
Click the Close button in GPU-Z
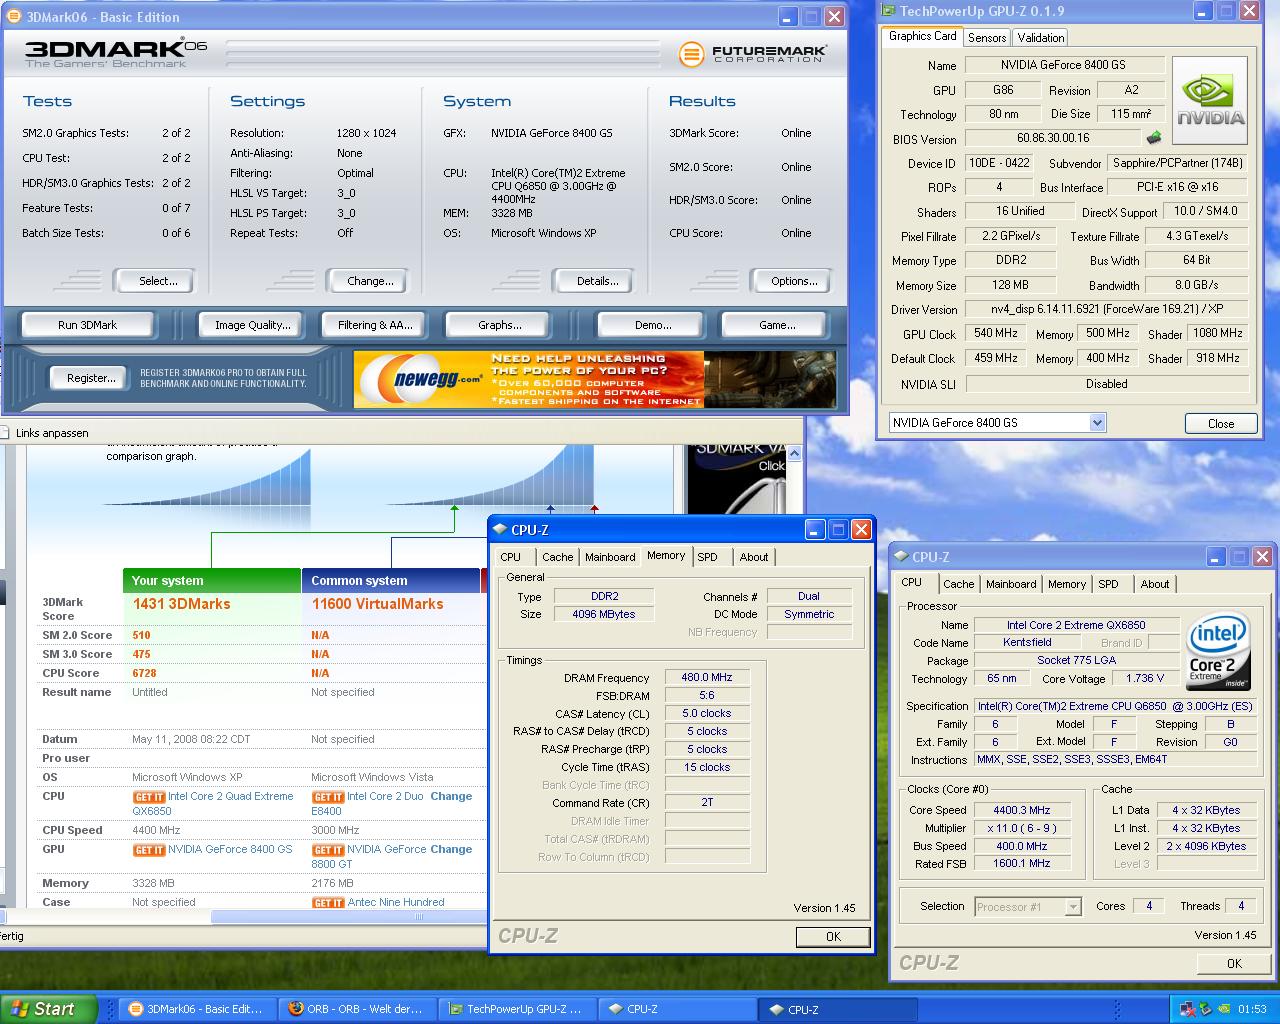pyautogui.click(x=1221, y=423)
